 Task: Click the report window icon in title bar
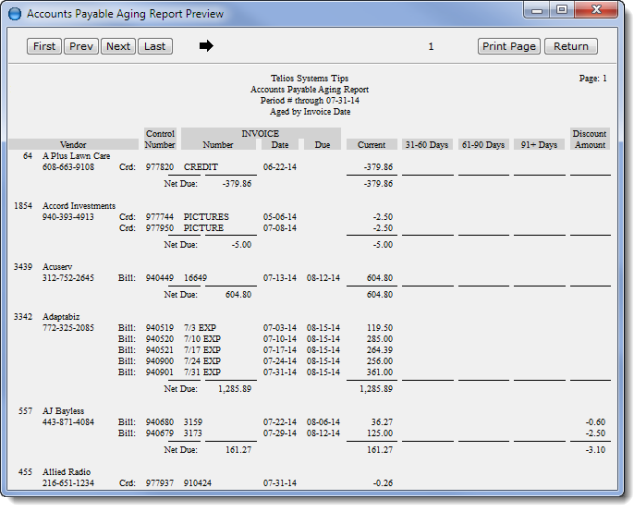tap(14, 14)
